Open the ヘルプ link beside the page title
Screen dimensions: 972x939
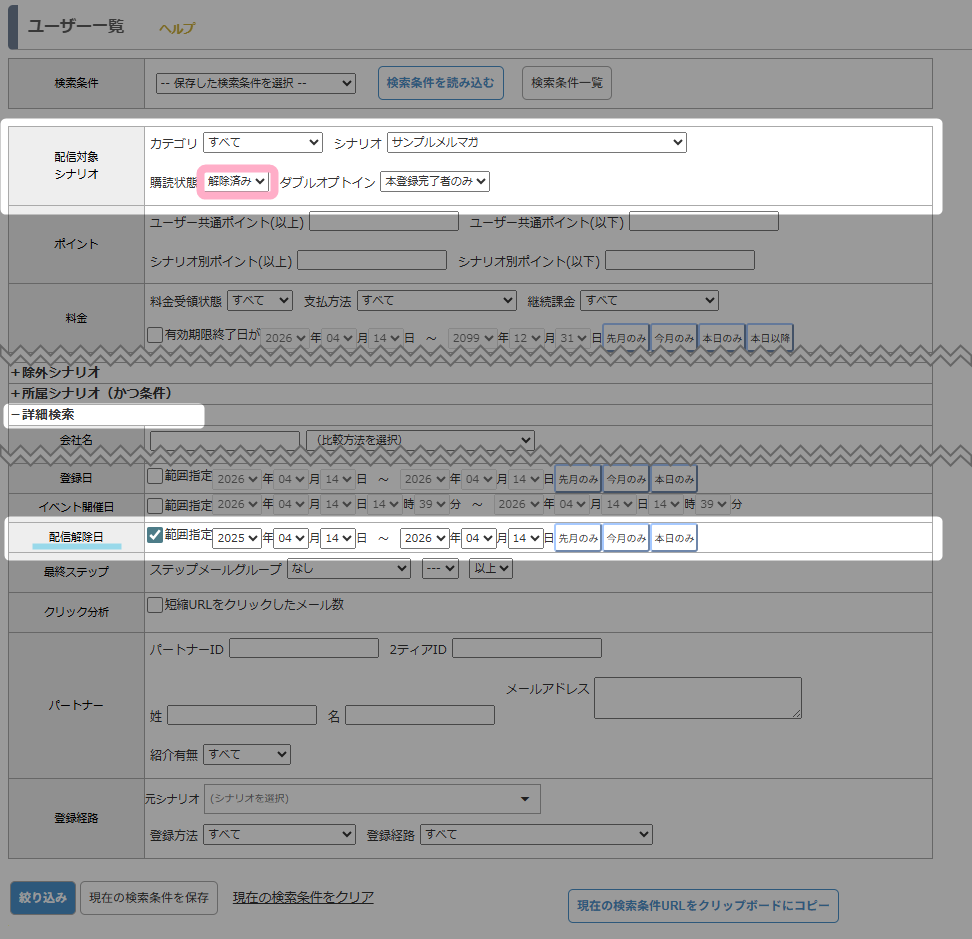point(177,29)
